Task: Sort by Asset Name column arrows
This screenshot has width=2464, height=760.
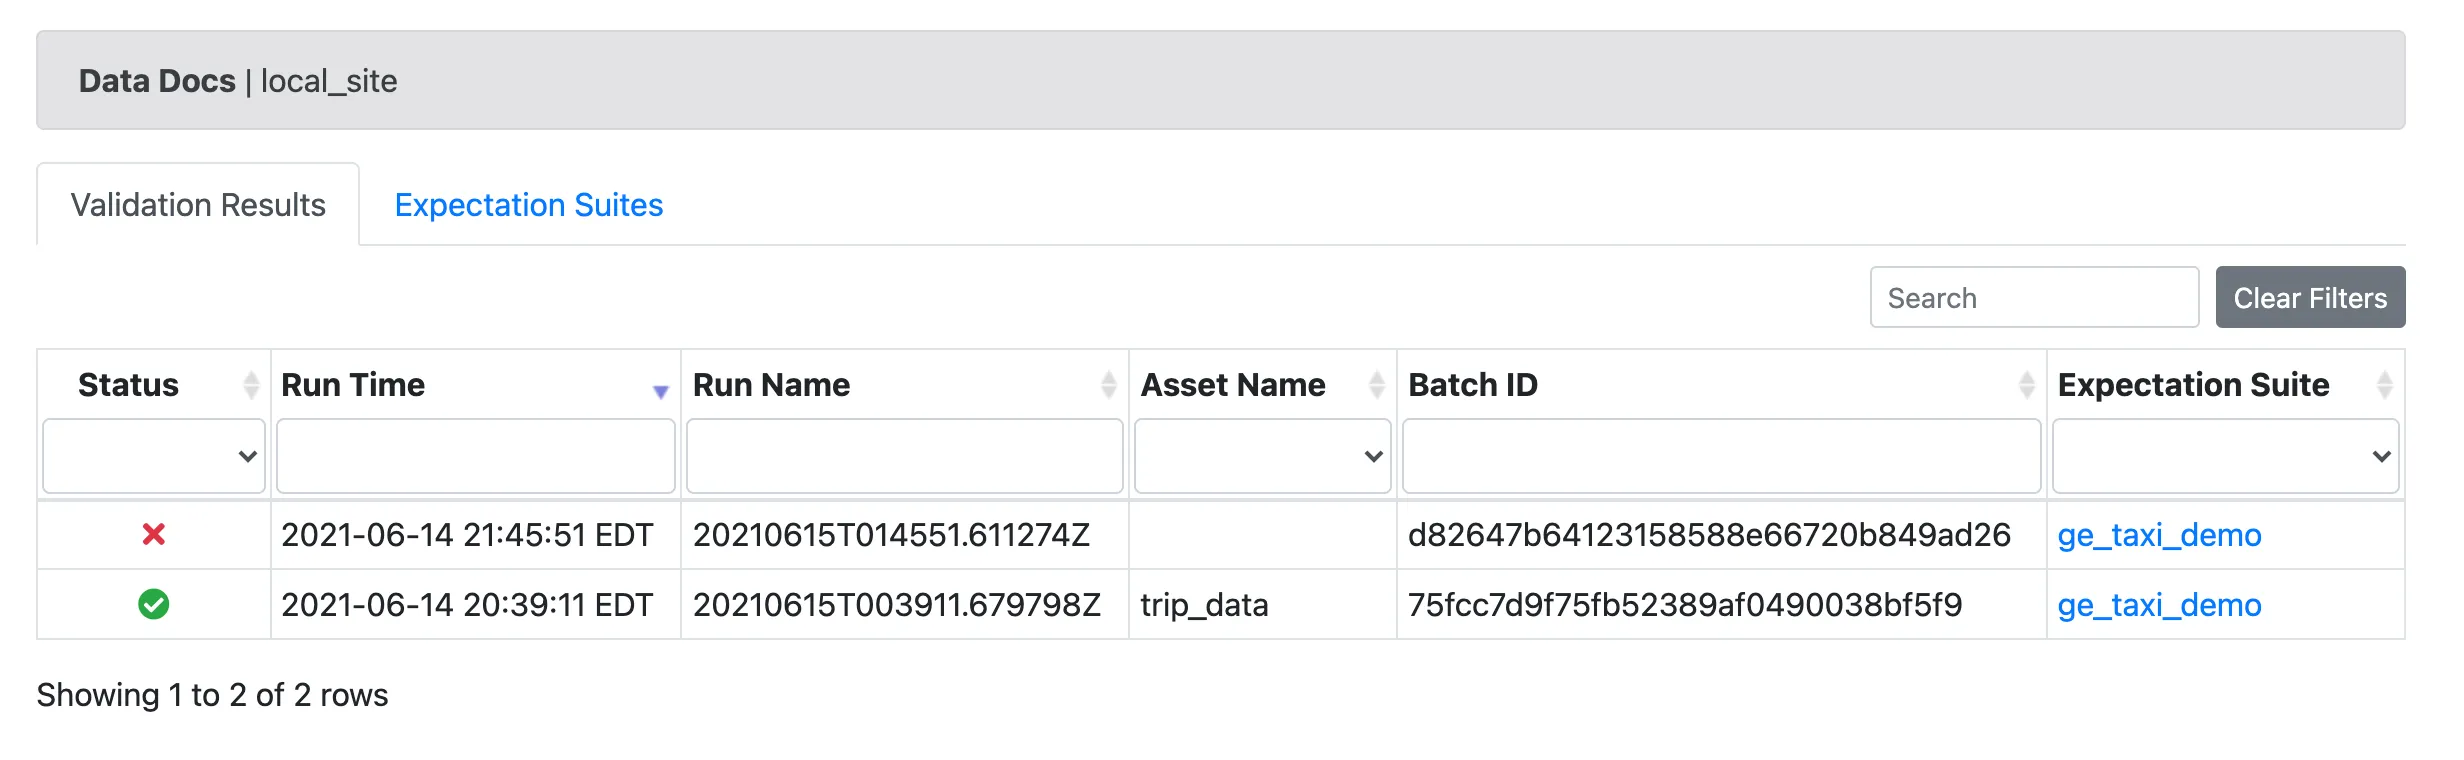Action: [1376, 385]
